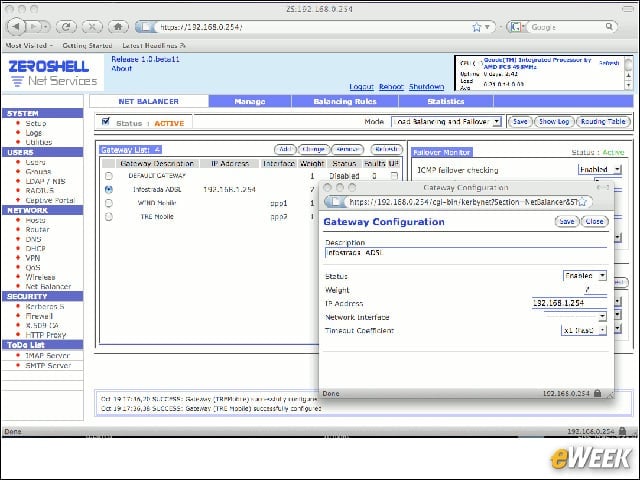640x480 pixels.
Task: Click the padlock icon in main window status bar
Action: coord(622,431)
